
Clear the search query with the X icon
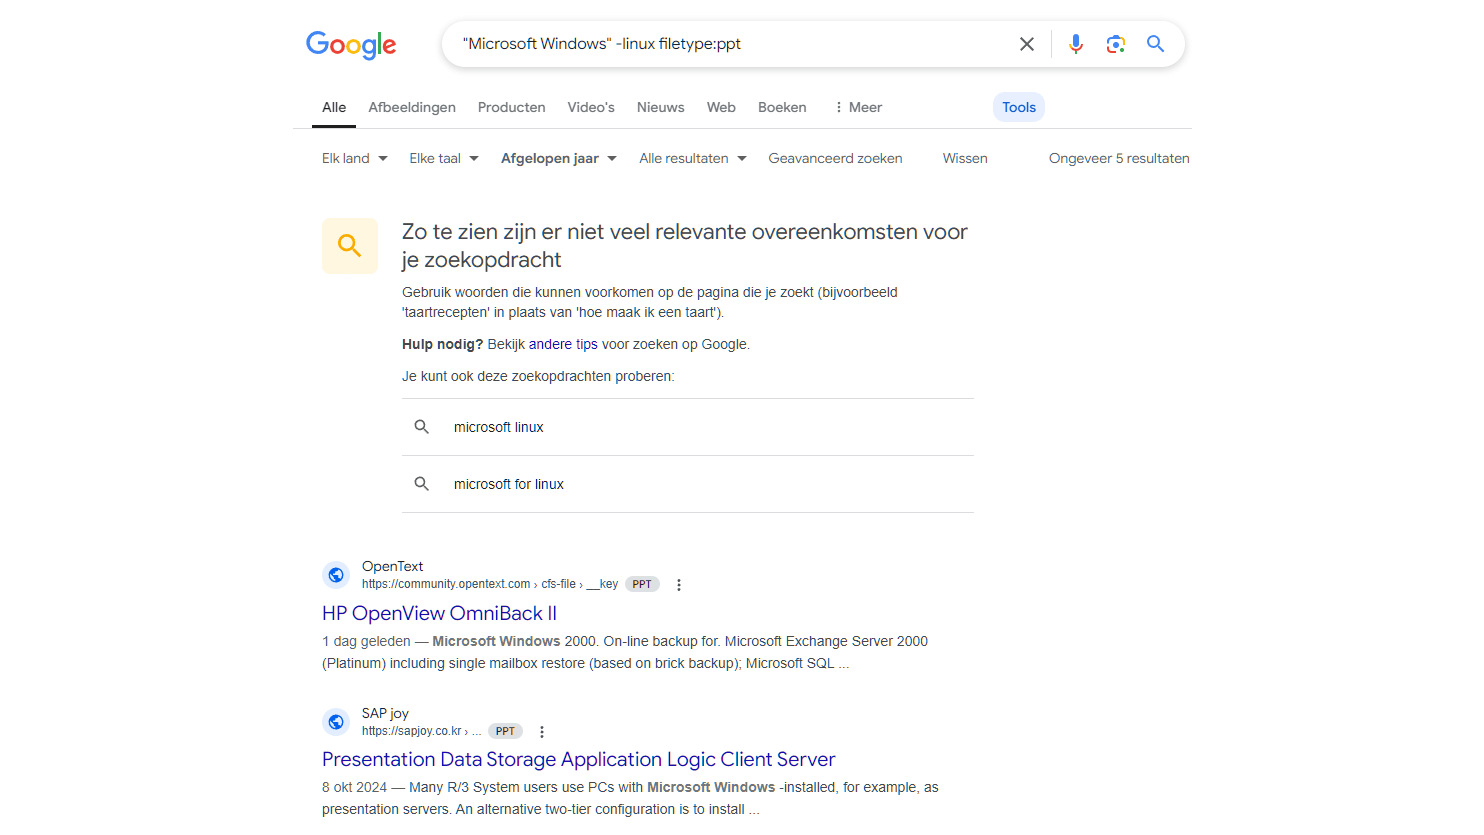click(x=1026, y=44)
